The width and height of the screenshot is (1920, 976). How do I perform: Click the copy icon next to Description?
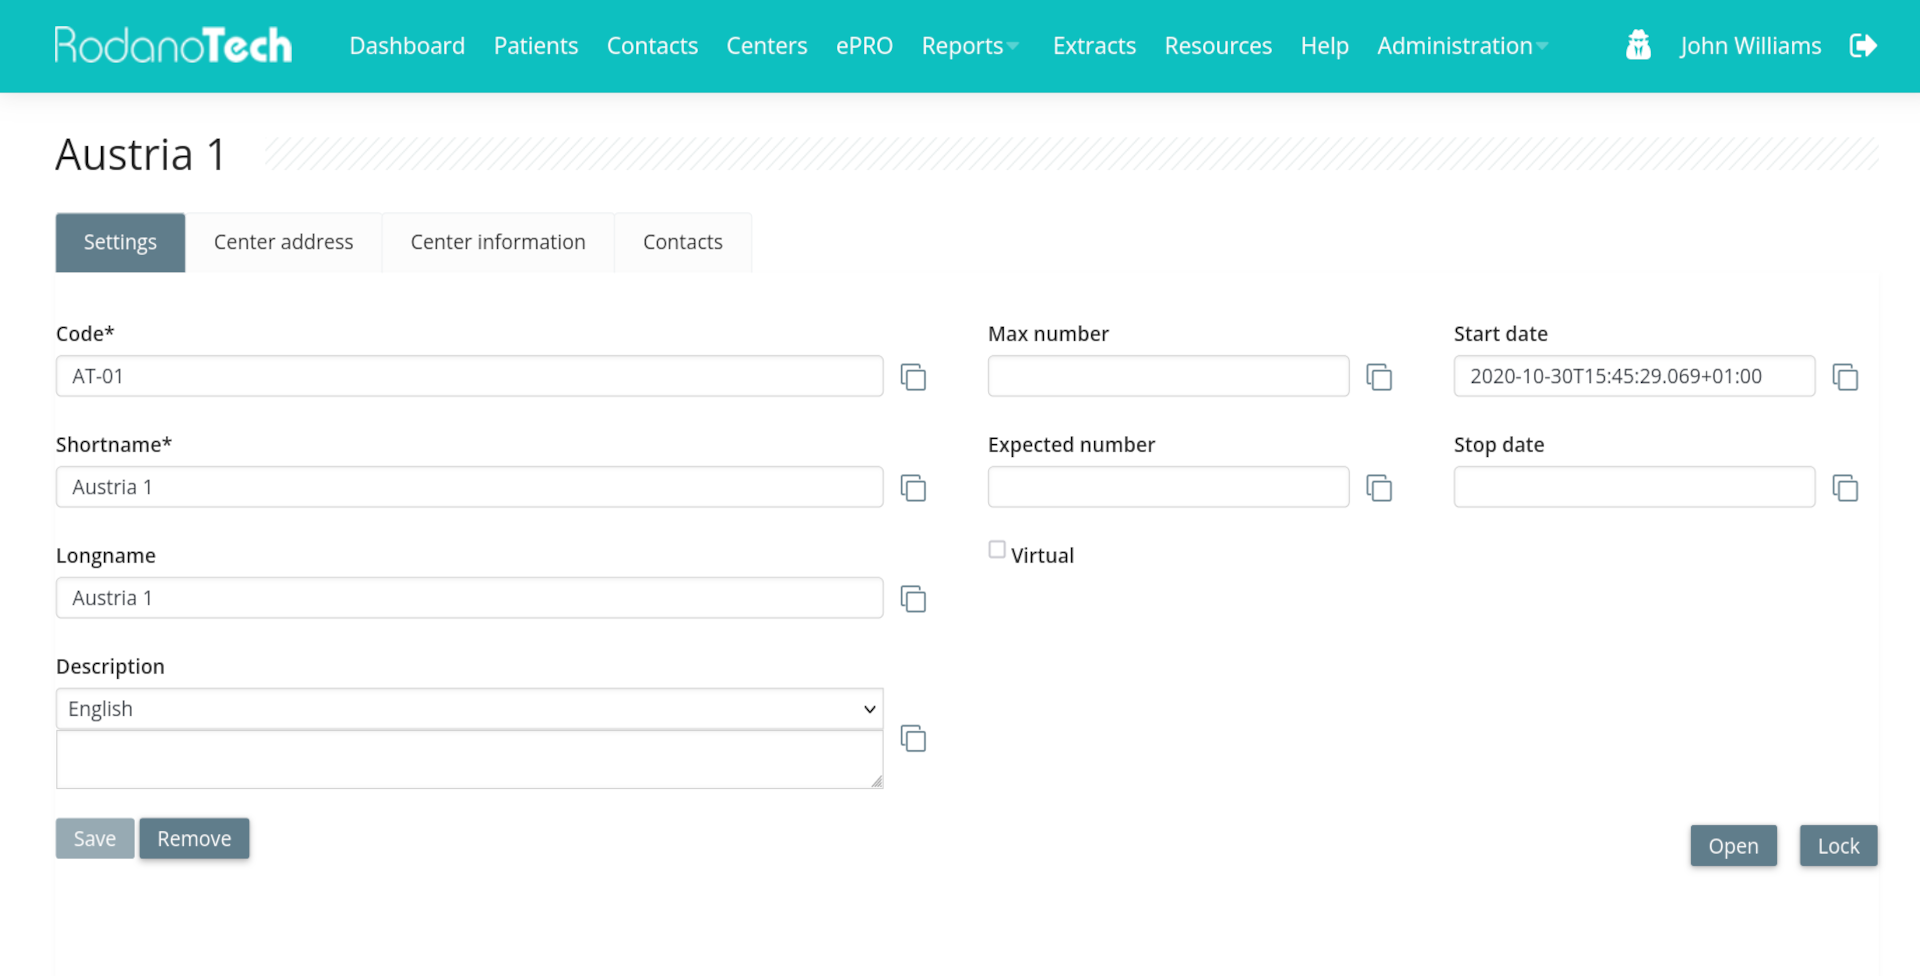913,739
